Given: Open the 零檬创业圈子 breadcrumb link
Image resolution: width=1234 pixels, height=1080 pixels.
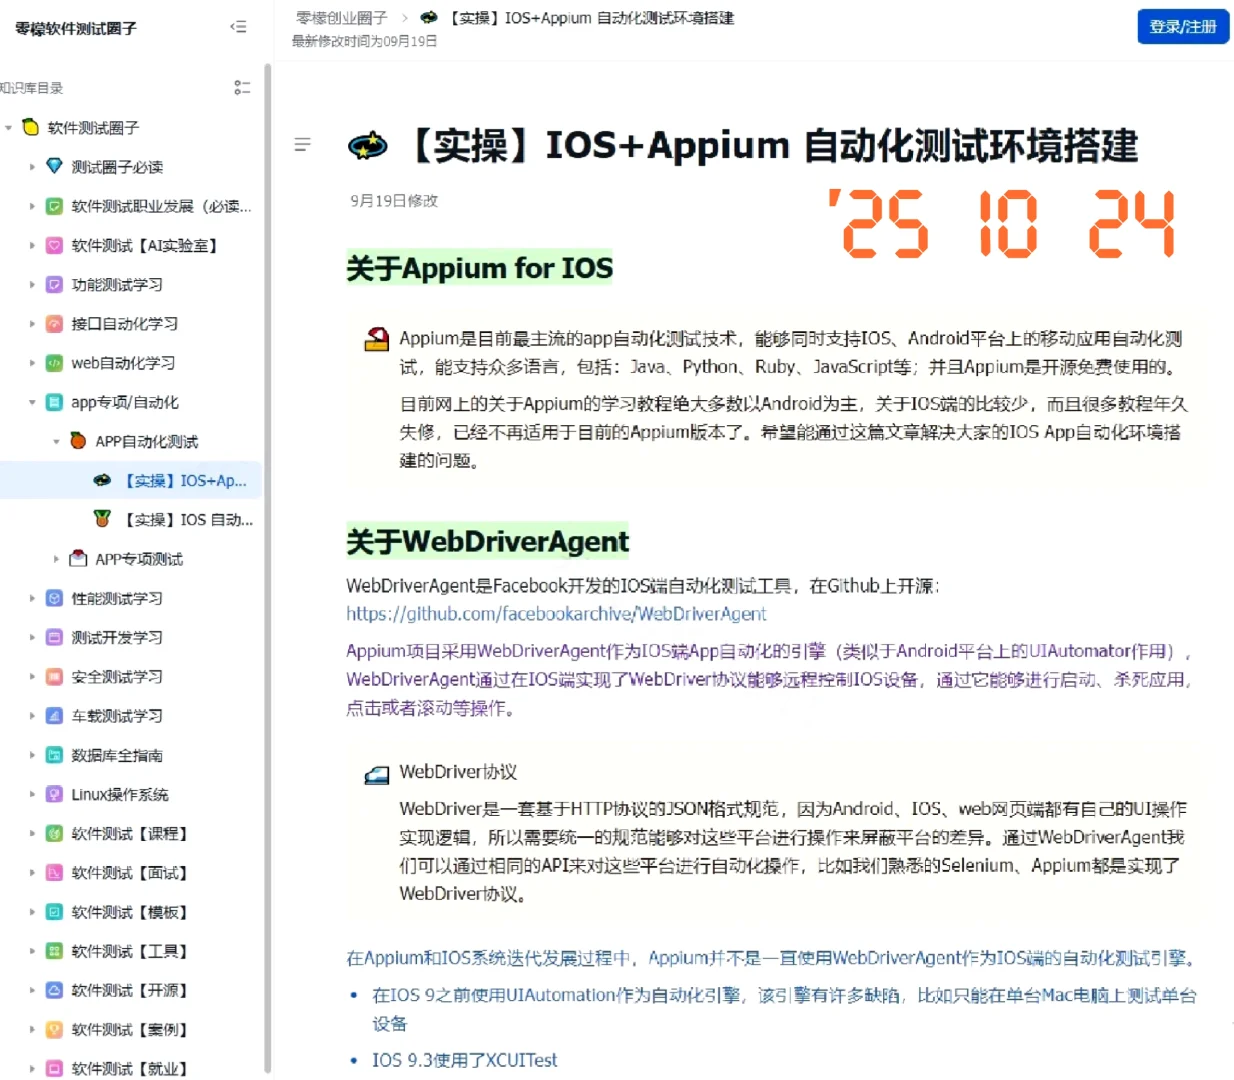Looking at the screenshot, I should tap(342, 18).
